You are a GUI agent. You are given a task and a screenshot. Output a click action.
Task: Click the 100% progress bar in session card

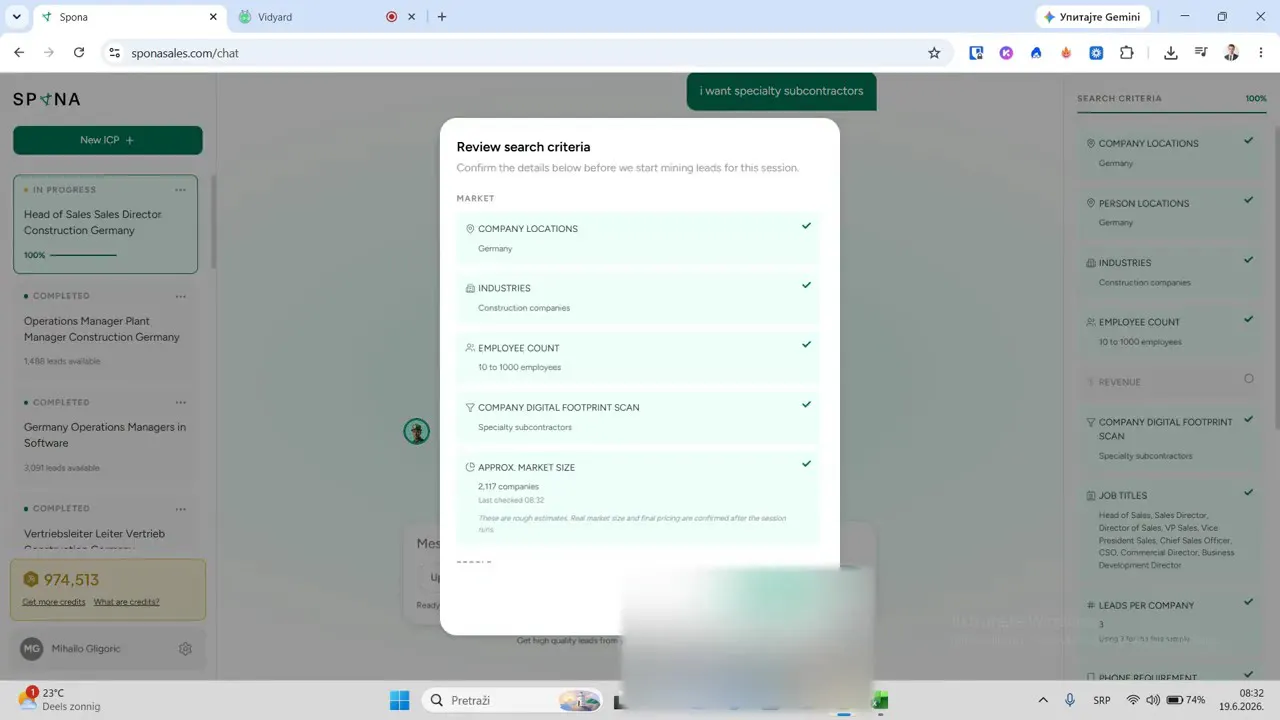(83, 255)
